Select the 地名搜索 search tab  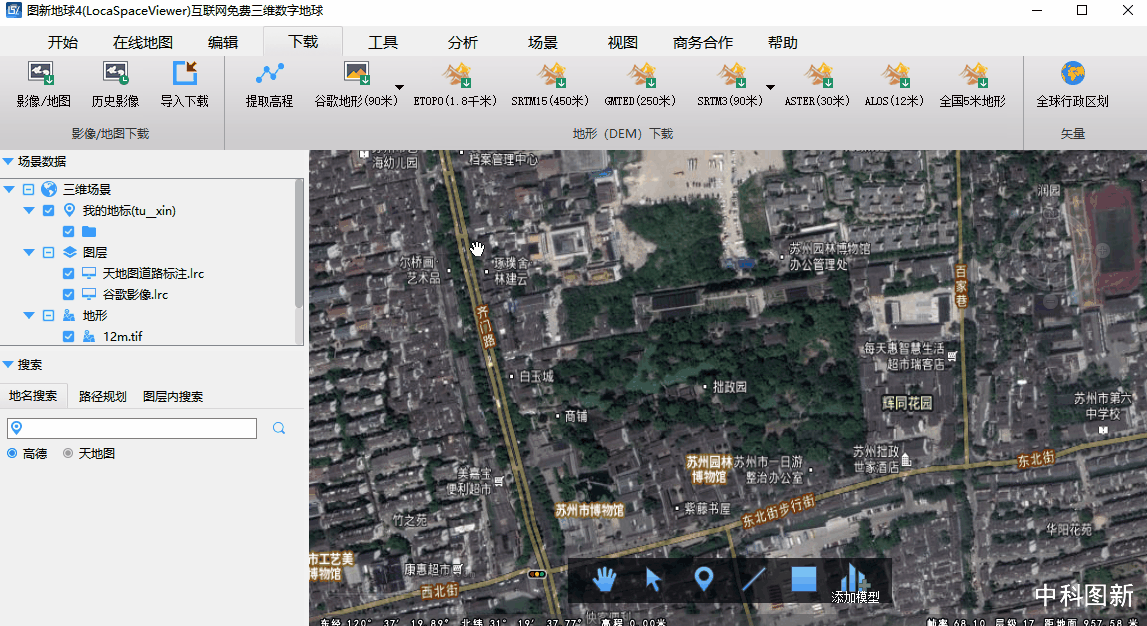(x=33, y=396)
